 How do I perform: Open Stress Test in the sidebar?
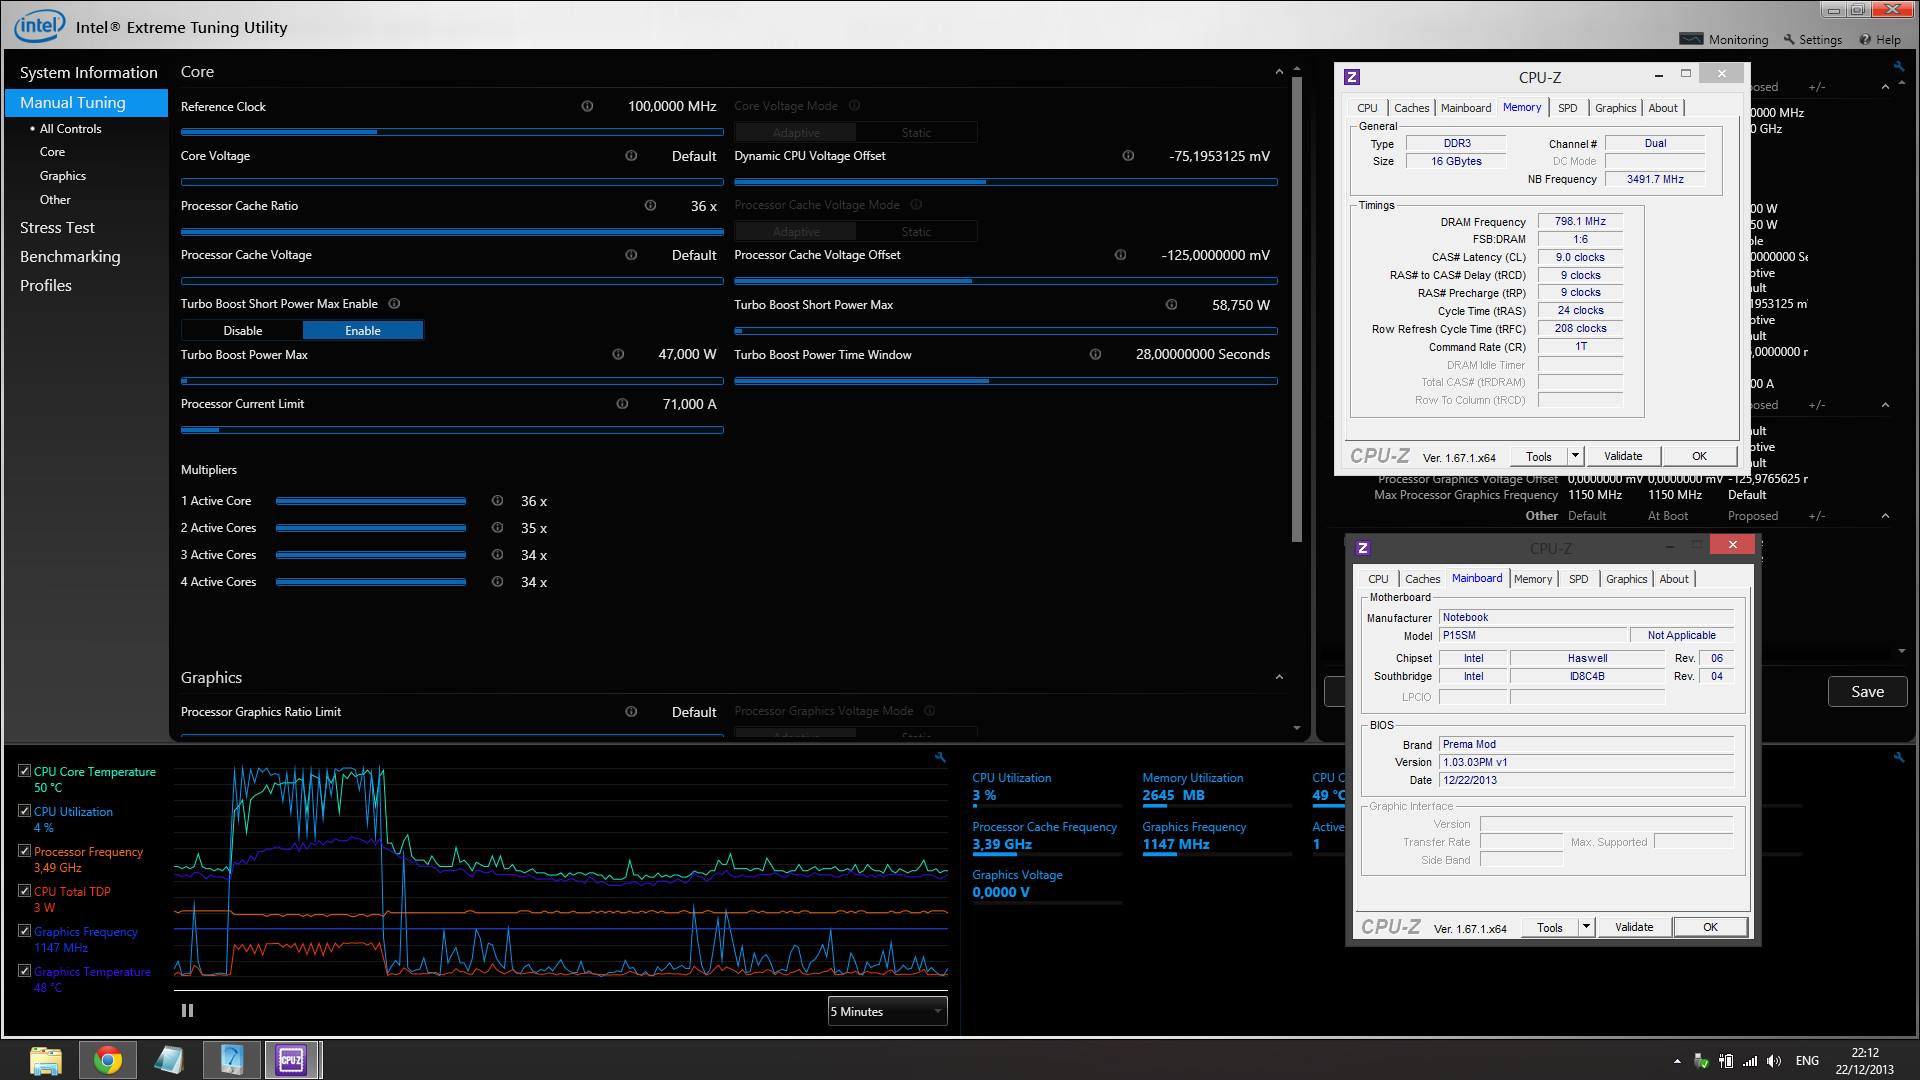click(57, 228)
